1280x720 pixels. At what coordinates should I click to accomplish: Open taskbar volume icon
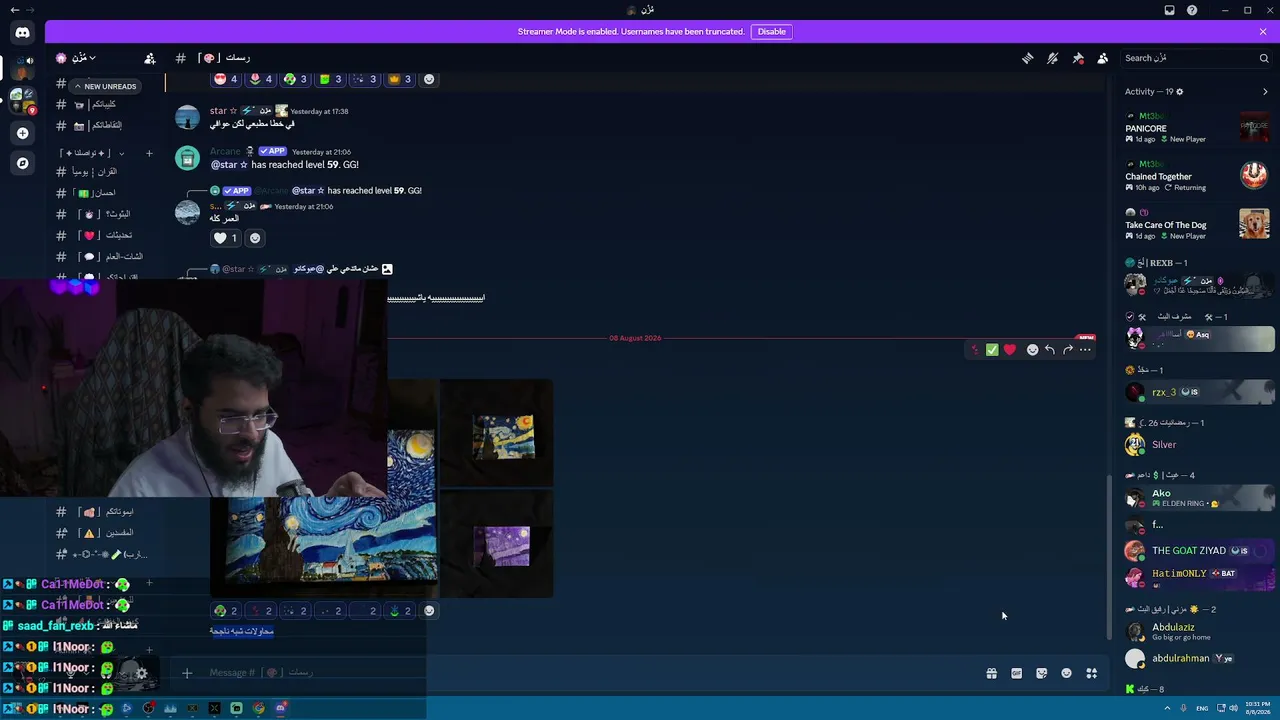[x=1233, y=708]
